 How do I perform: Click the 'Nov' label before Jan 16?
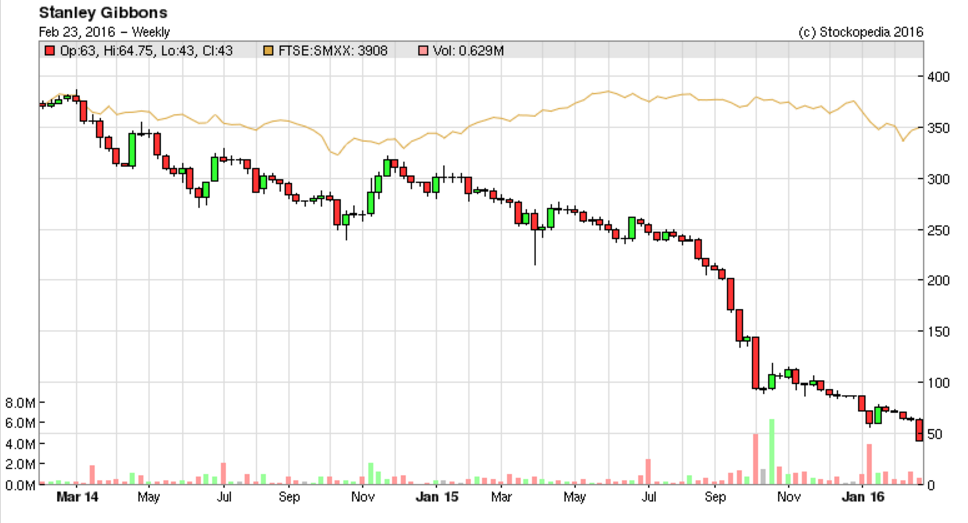coord(788,497)
